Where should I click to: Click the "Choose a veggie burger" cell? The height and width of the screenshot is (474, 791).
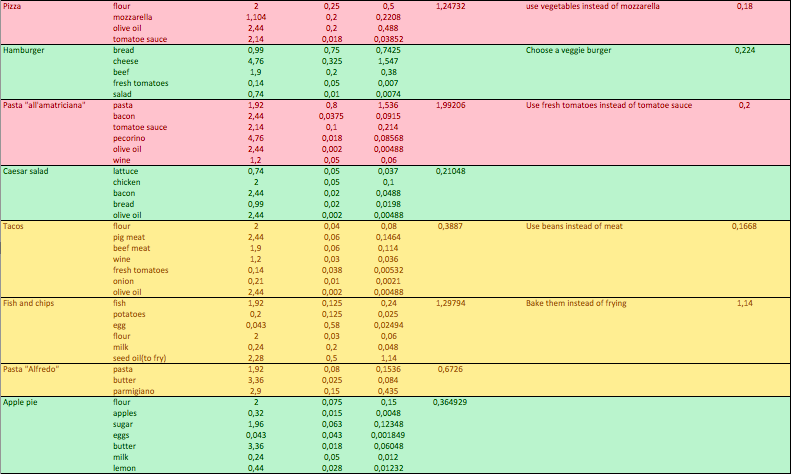click(x=568, y=49)
